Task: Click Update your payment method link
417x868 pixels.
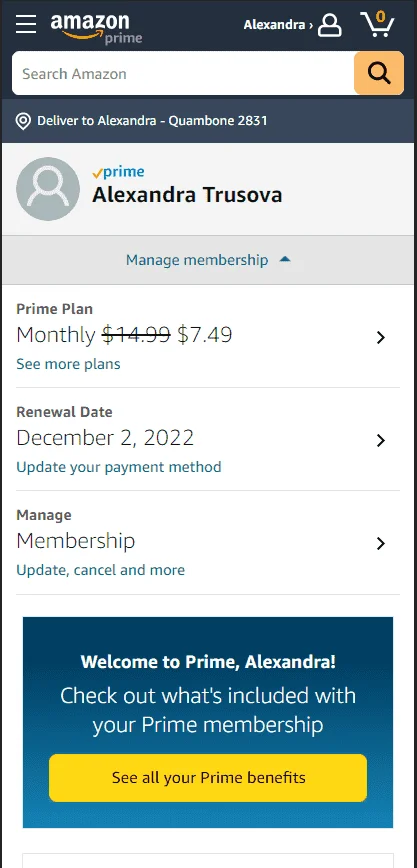Action: (x=119, y=467)
